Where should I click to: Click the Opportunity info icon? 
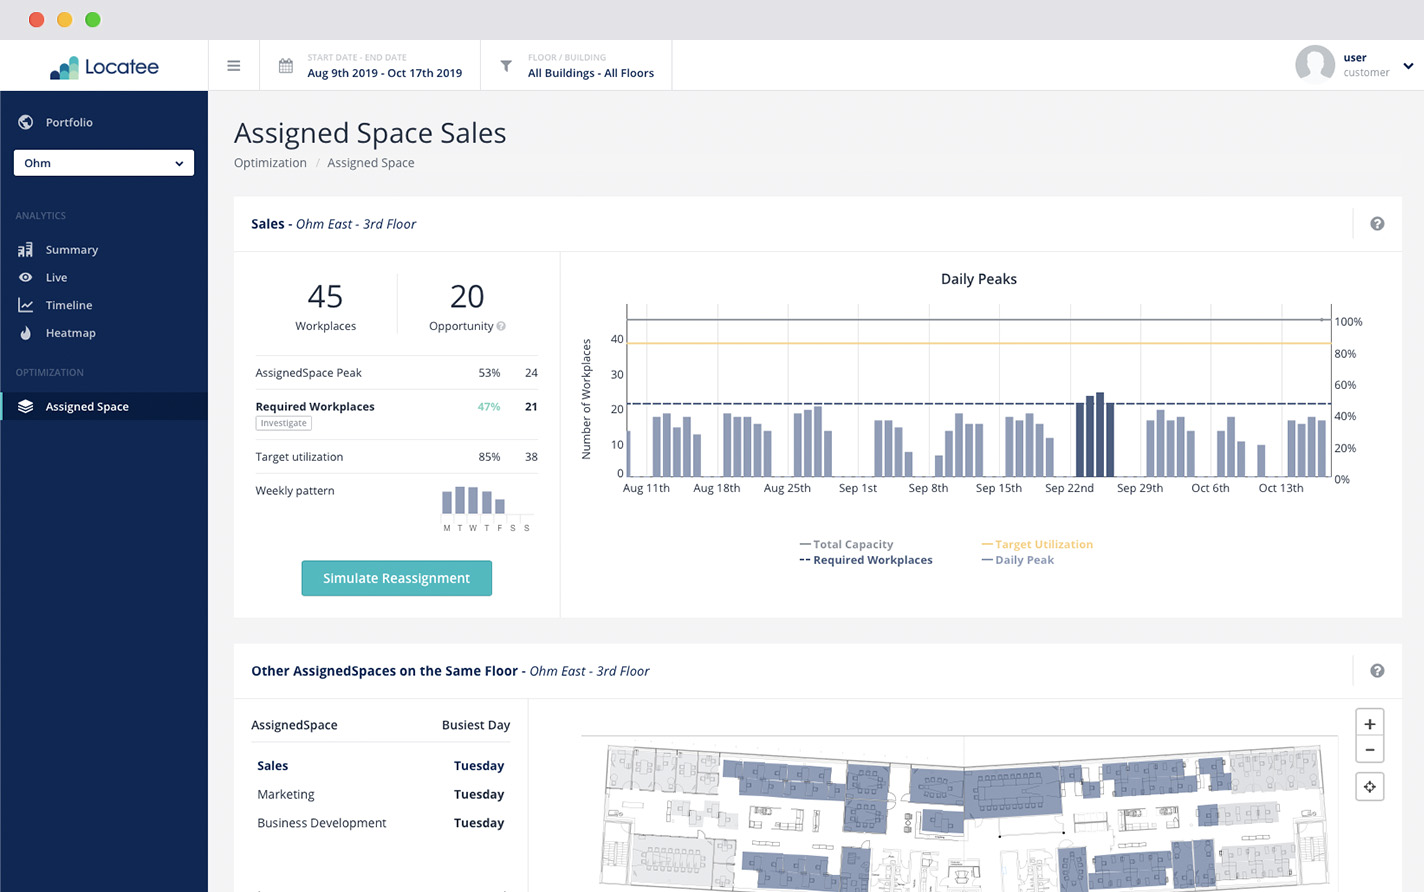point(502,326)
